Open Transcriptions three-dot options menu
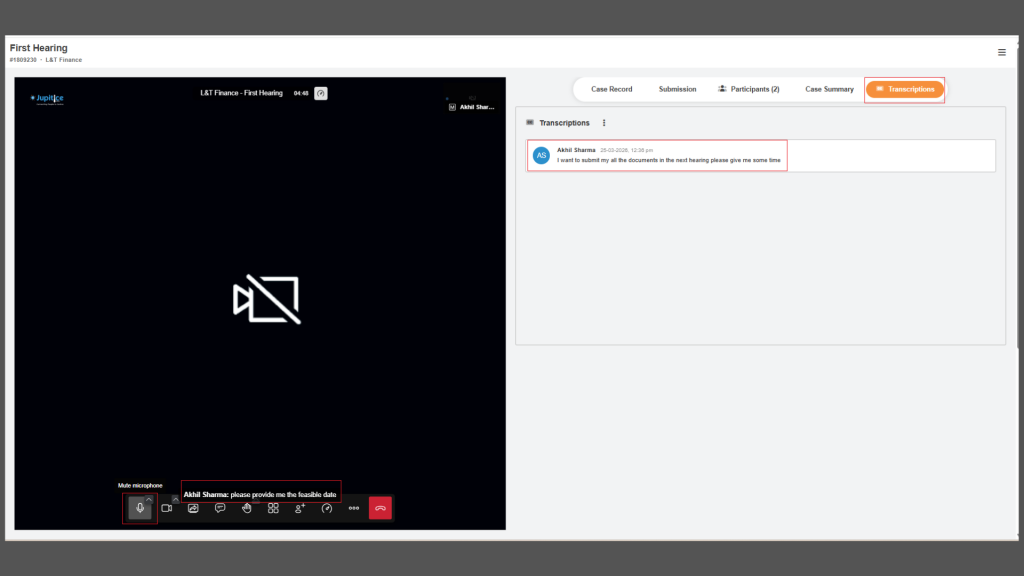 pyautogui.click(x=604, y=123)
